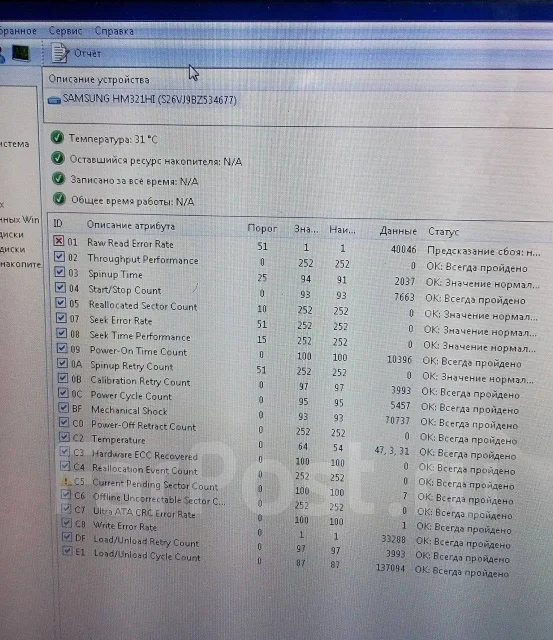Click green check icon next to Температура
This screenshot has height=640, width=553.
click(57, 138)
